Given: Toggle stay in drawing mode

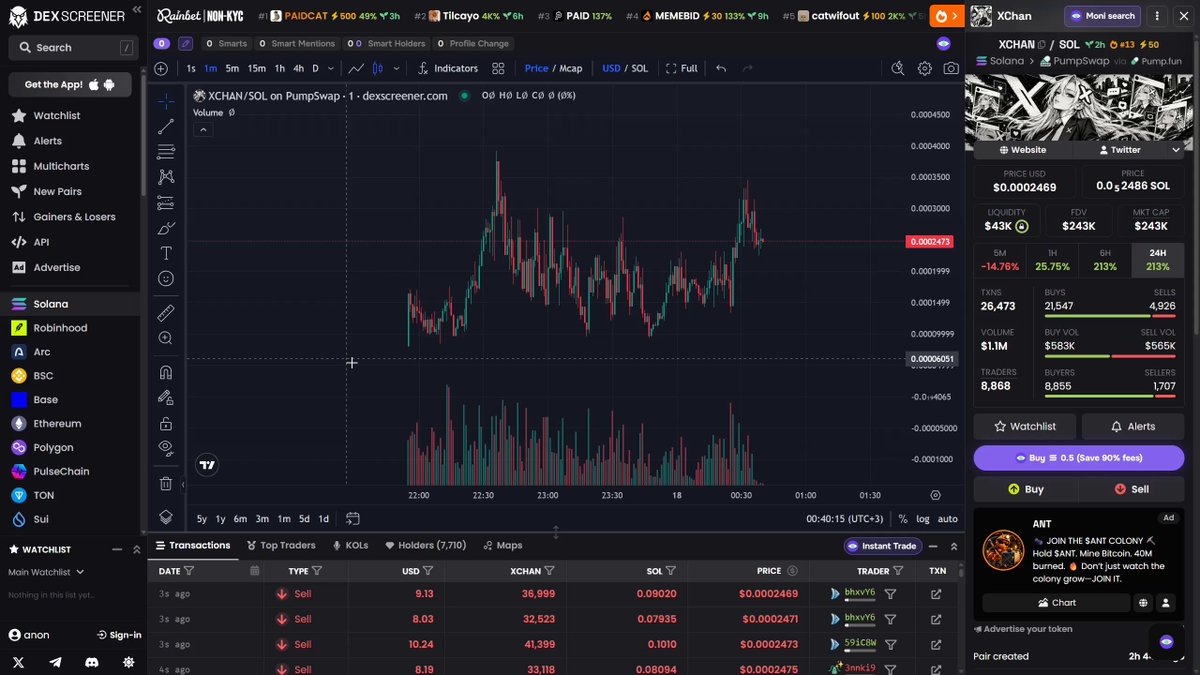Looking at the screenshot, I should [x=166, y=398].
